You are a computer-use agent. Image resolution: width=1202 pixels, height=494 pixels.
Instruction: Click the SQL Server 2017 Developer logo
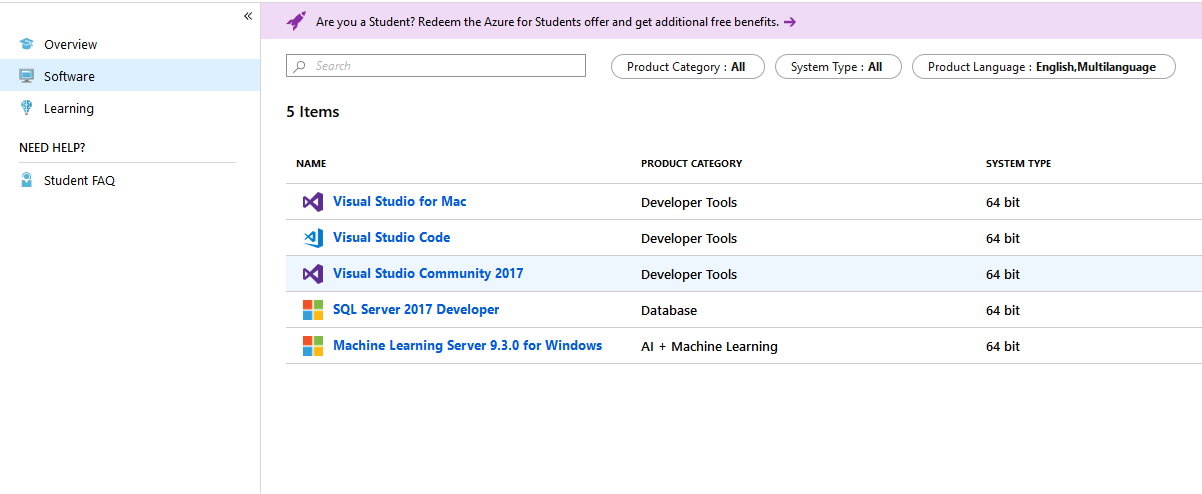313,310
